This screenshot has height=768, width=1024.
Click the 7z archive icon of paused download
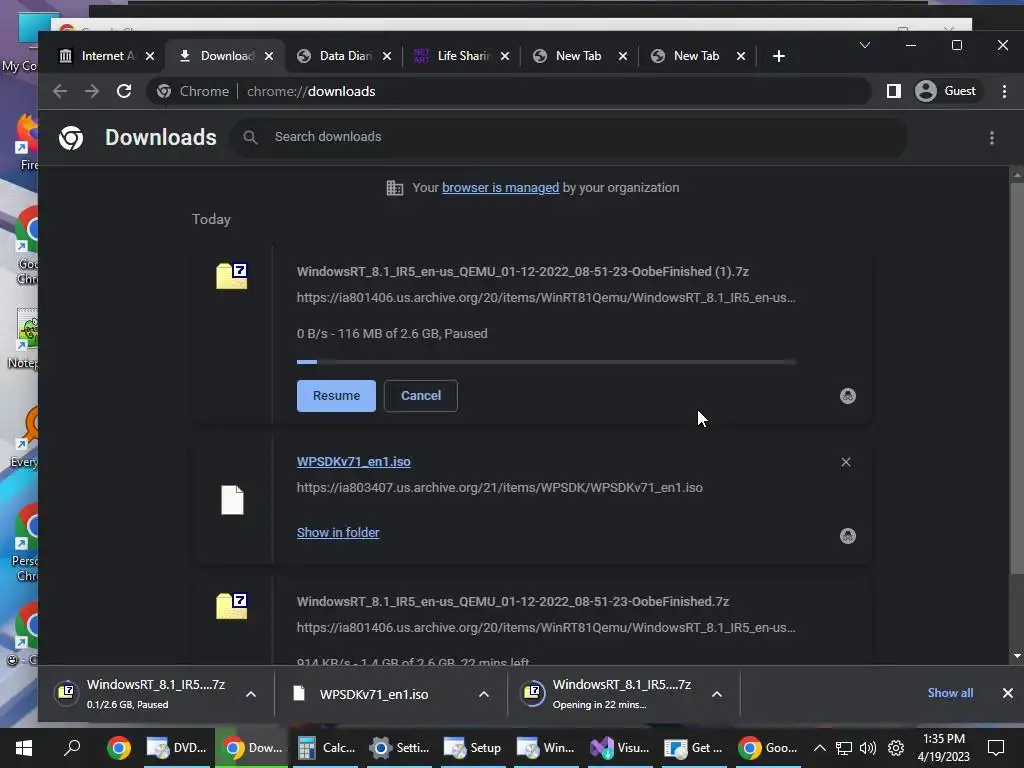click(x=232, y=276)
